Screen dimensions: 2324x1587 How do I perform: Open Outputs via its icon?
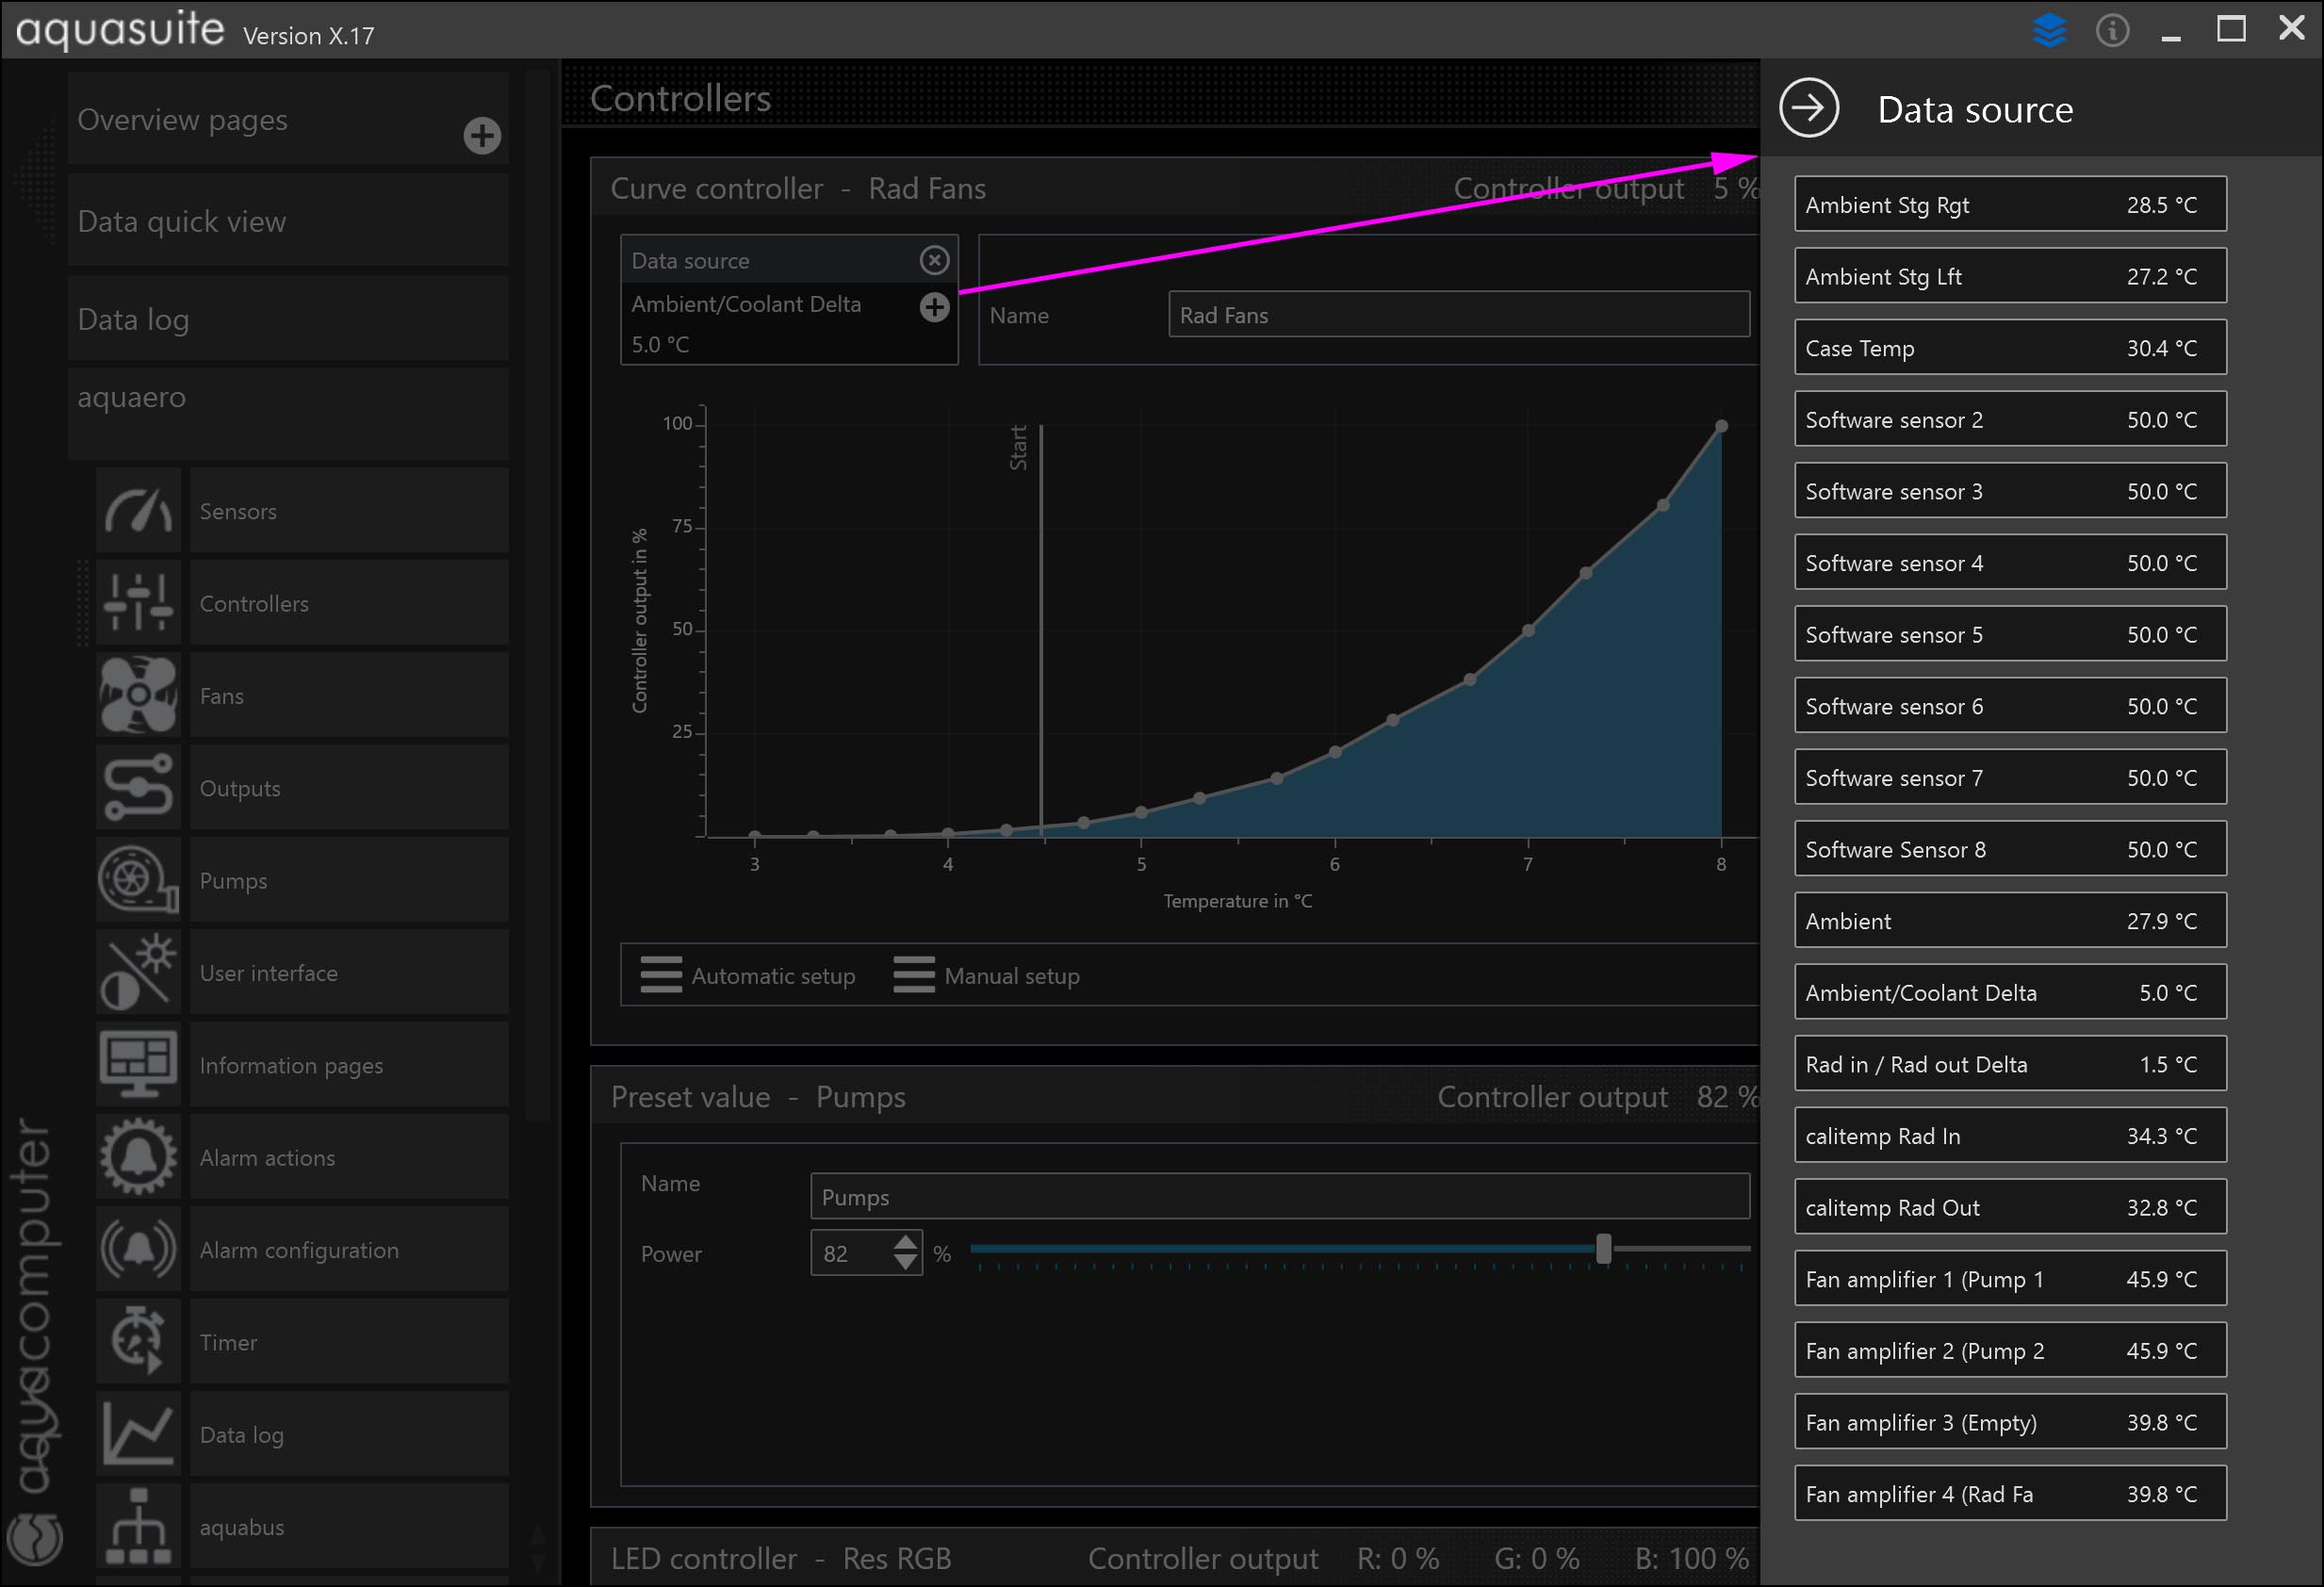pos(138,788)
